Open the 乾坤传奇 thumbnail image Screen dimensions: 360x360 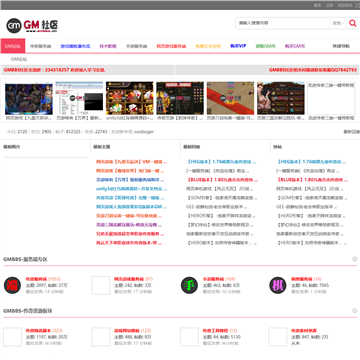click(x=180, y=98)
